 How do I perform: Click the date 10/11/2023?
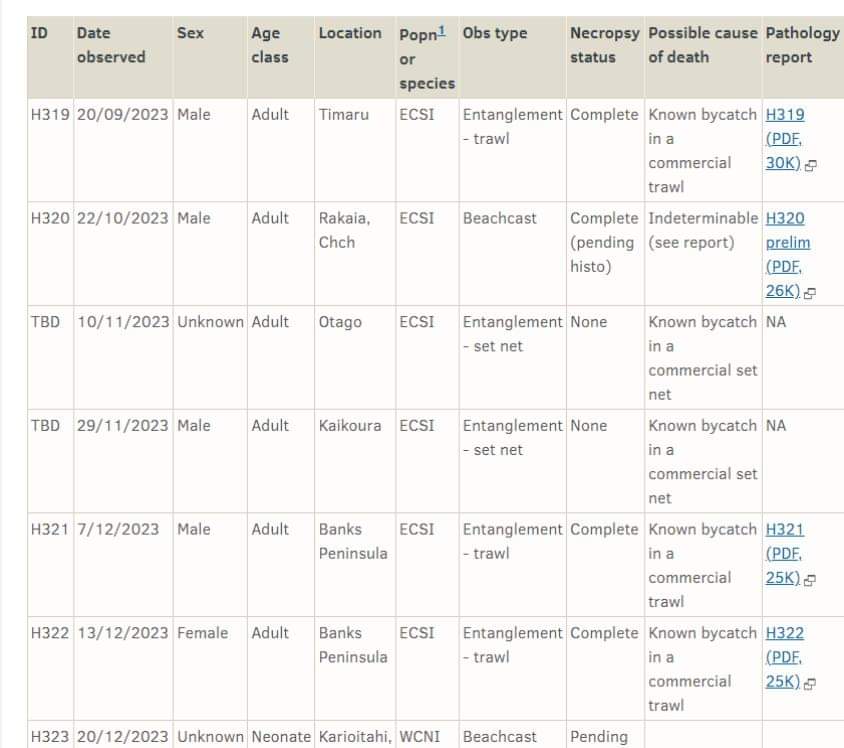click(x=123, y=322)
